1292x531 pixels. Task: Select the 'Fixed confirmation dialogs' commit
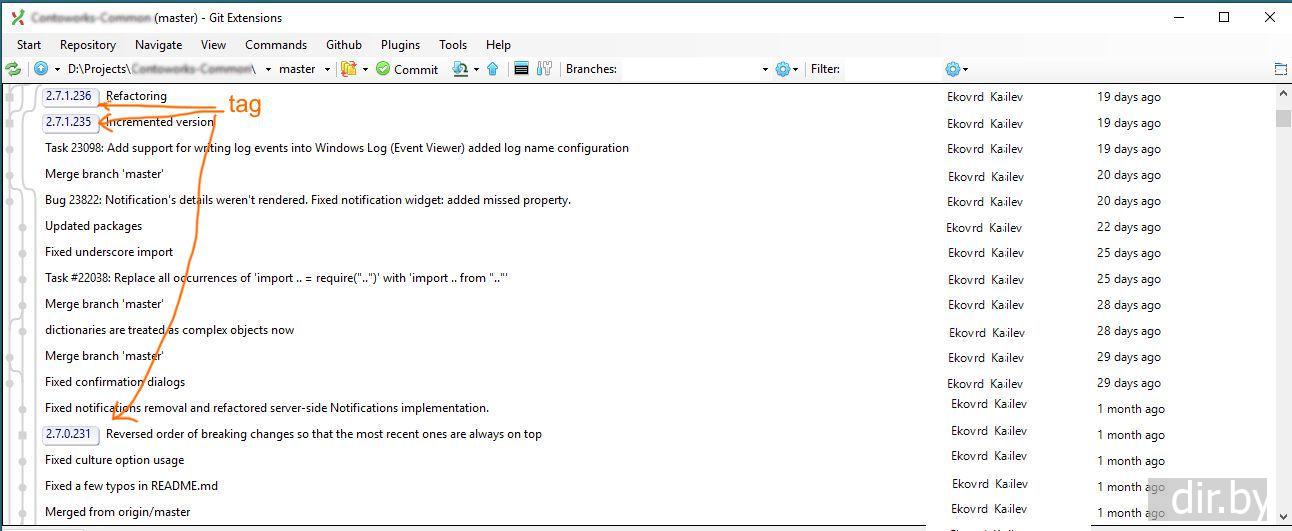coord(115,382)
